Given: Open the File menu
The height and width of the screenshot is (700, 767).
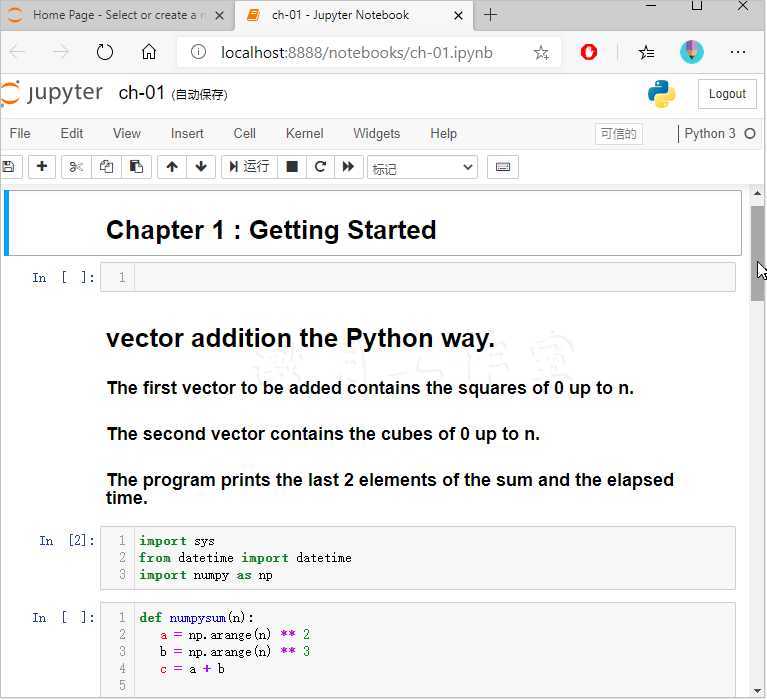Looking at the screenshot, I should (x=20, y=133).
